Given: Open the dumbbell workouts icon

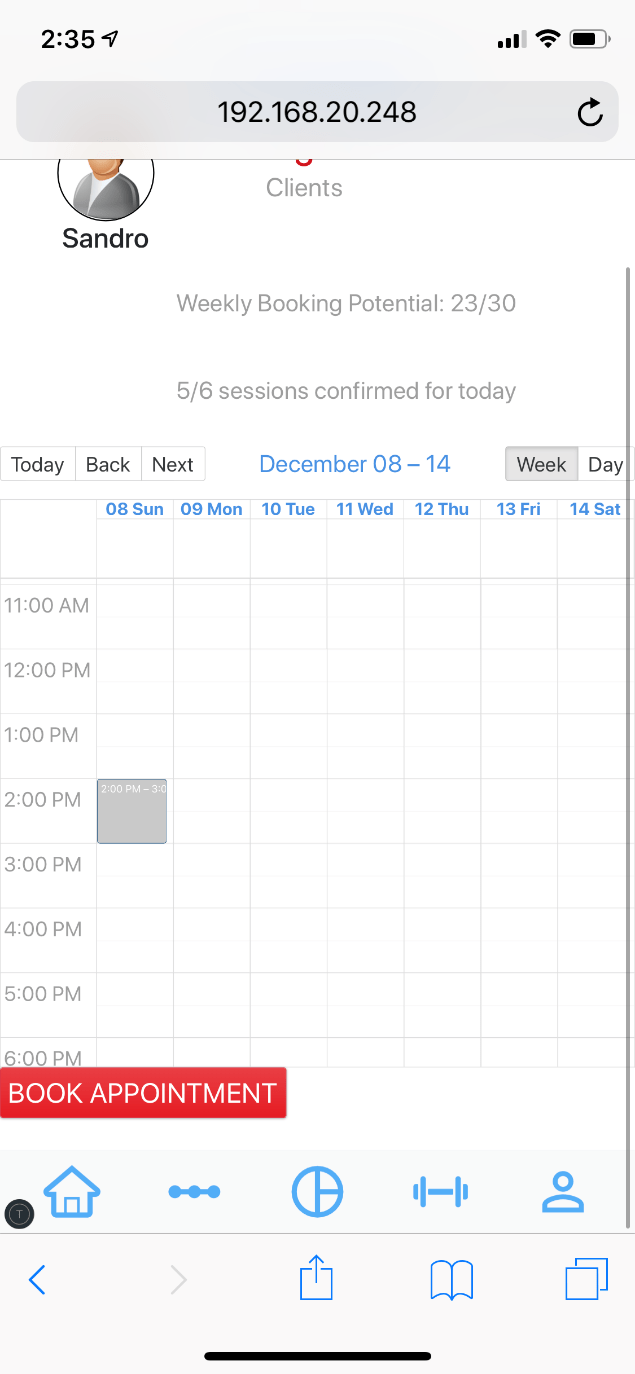Looking at the screenshot, I should click(x=440, y=1191).
